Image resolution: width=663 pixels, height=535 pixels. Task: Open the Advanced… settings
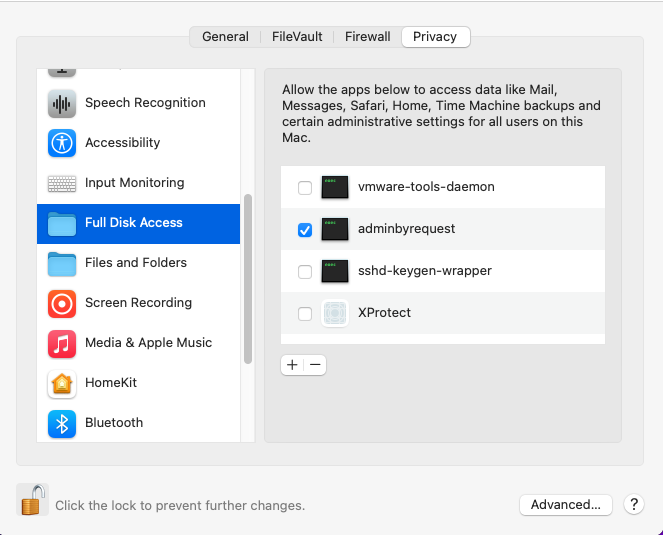(x=566, y=505)
